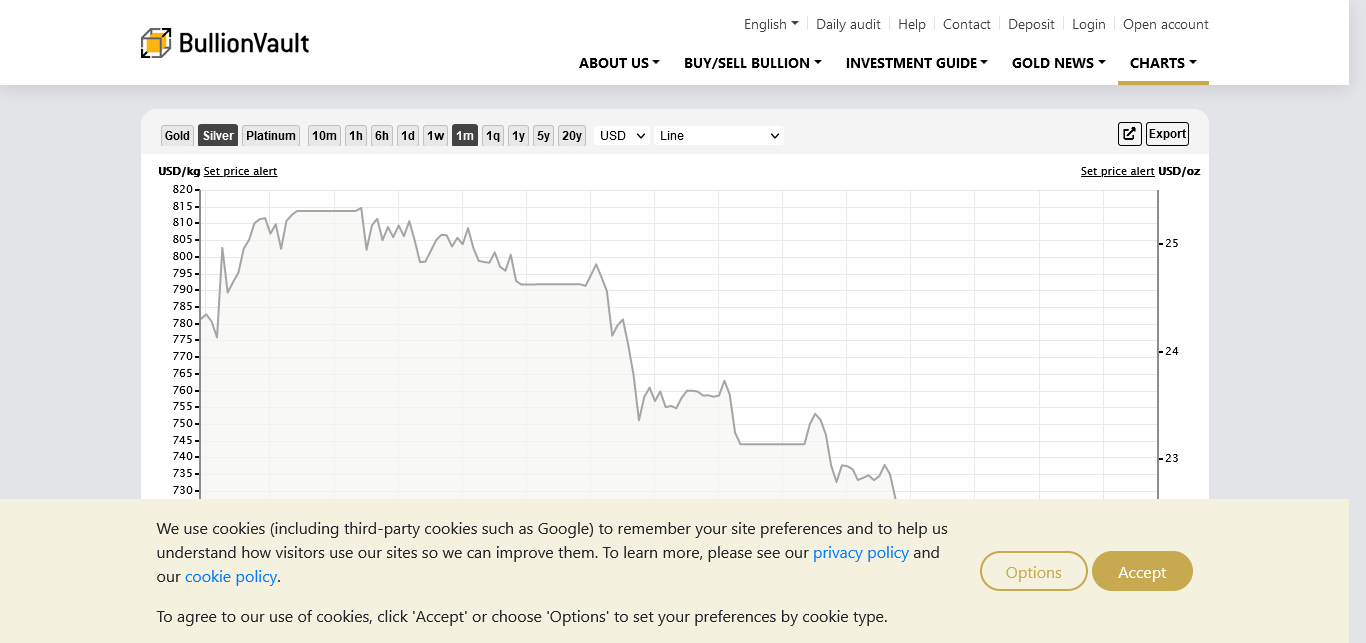
Task: Accept the cookie notice
Action: pyautogui.click(x=1142, y=572)
